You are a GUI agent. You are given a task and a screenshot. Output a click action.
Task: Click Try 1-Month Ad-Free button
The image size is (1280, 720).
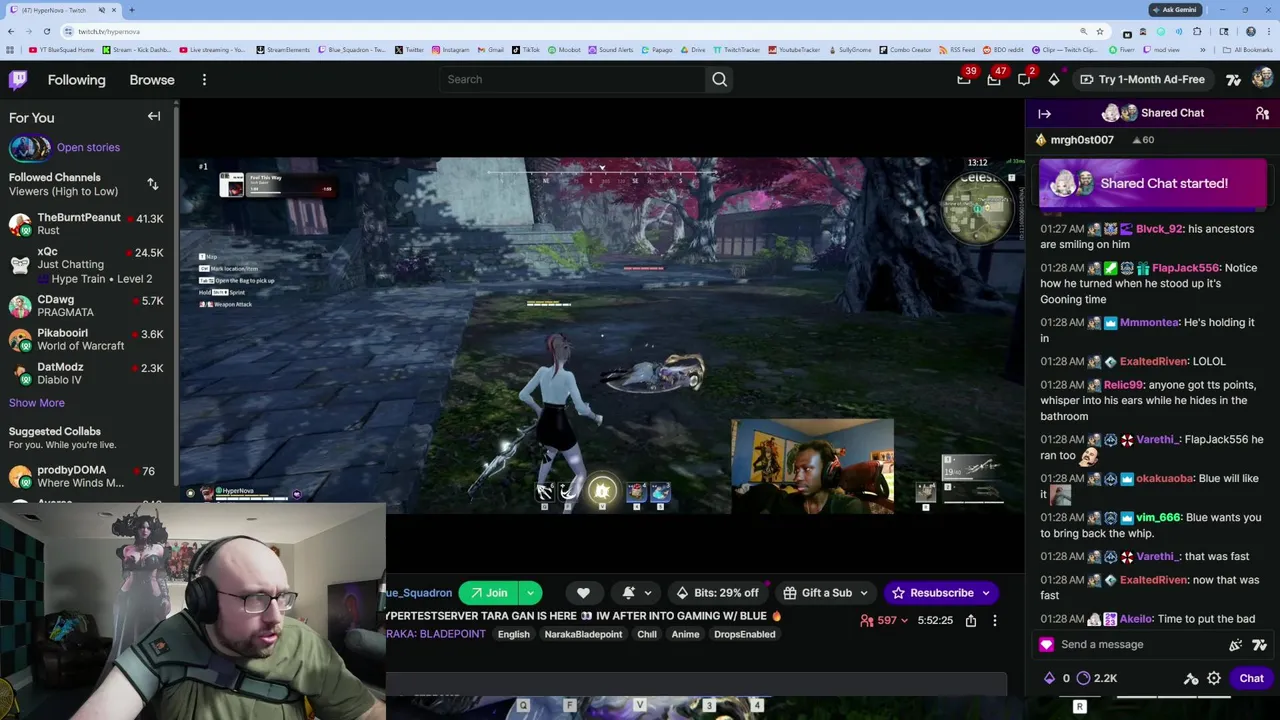(1142, 79)
